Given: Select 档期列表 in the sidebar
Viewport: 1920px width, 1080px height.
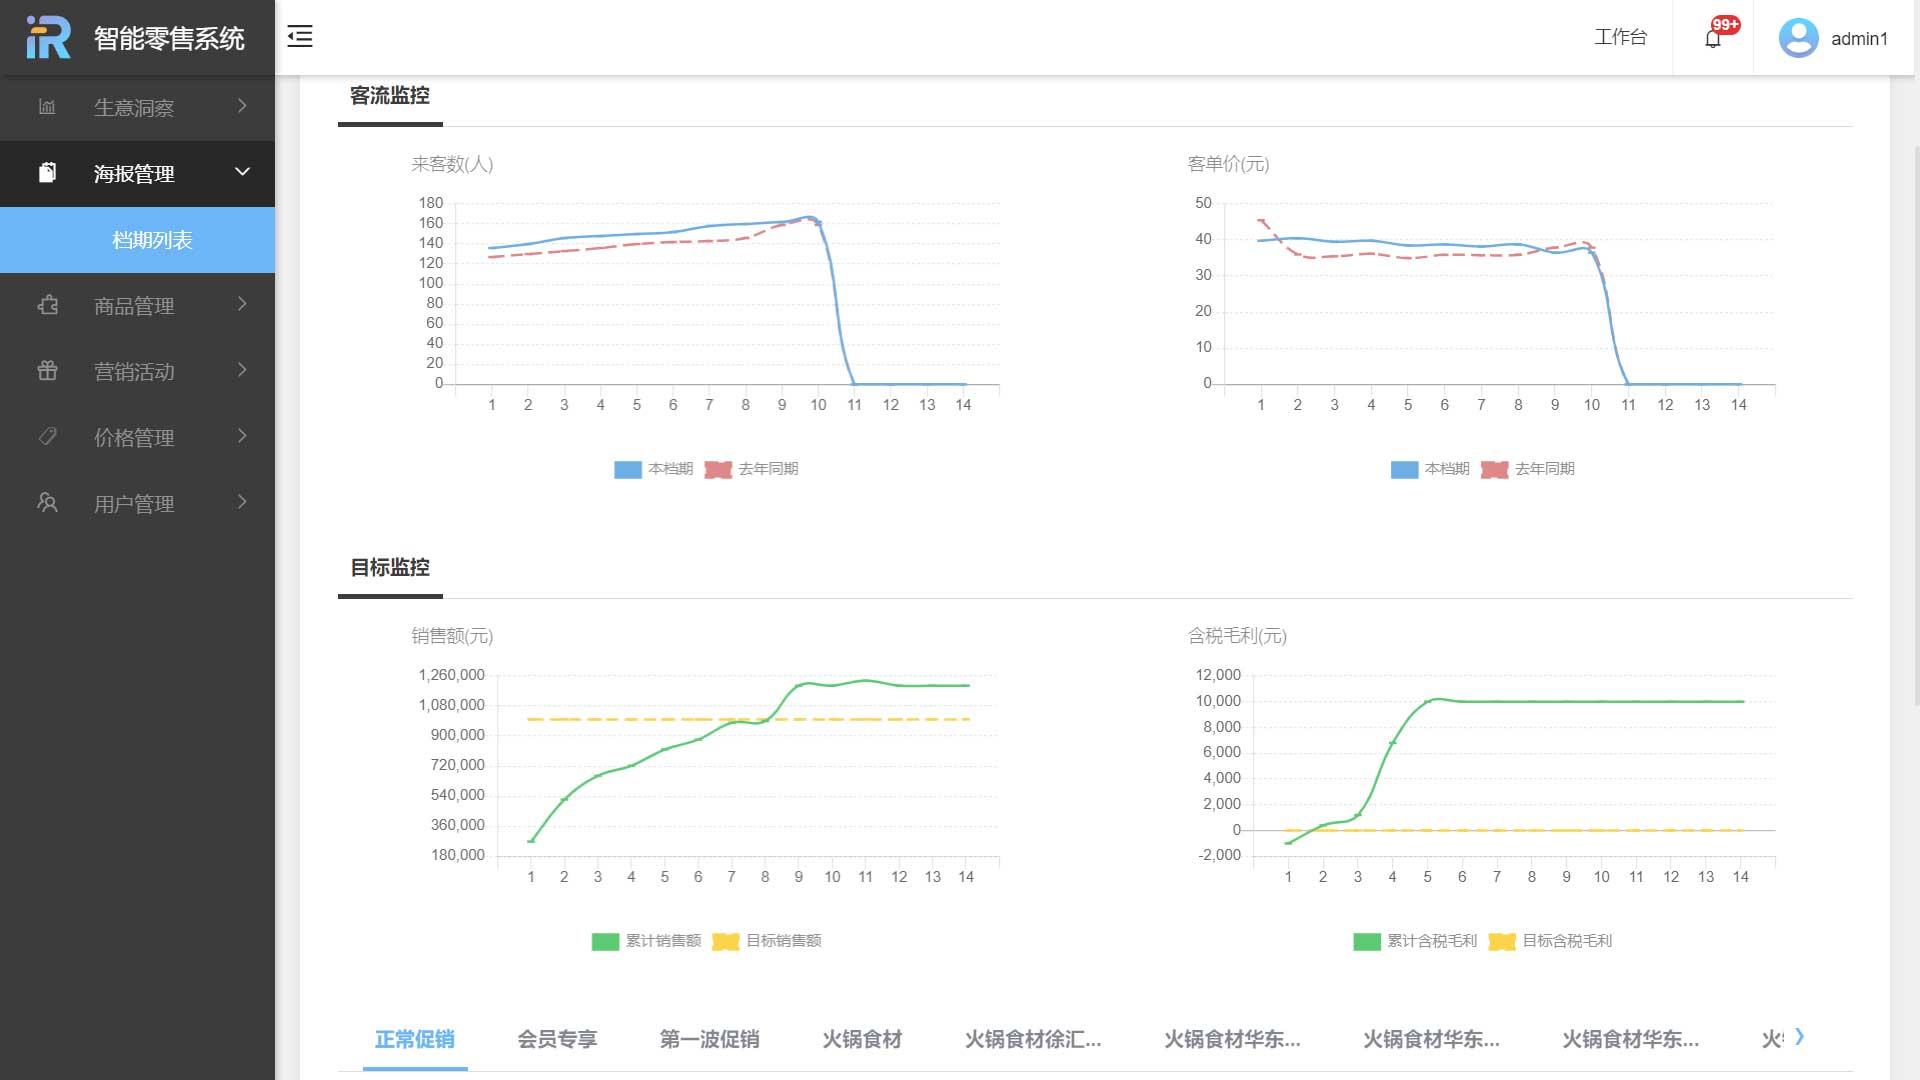Looking at the screenshot, I should pos(152,240).
